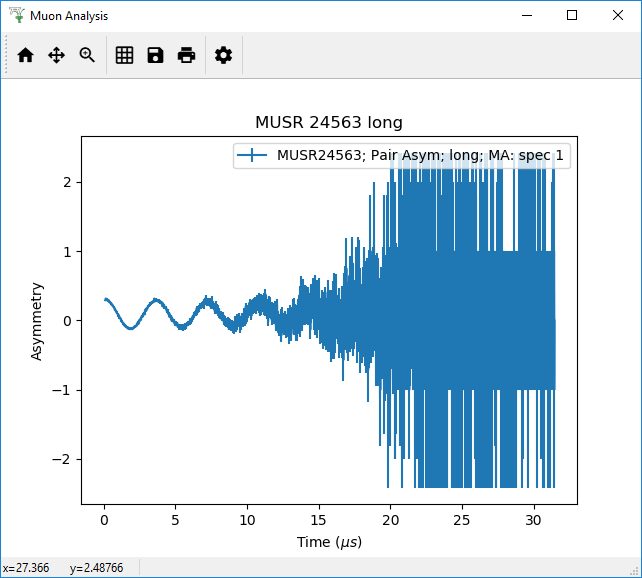Viewport: 642px width, 578px height.
Task: Print the plot with the printer icon
Action: [x=186, y=56]
